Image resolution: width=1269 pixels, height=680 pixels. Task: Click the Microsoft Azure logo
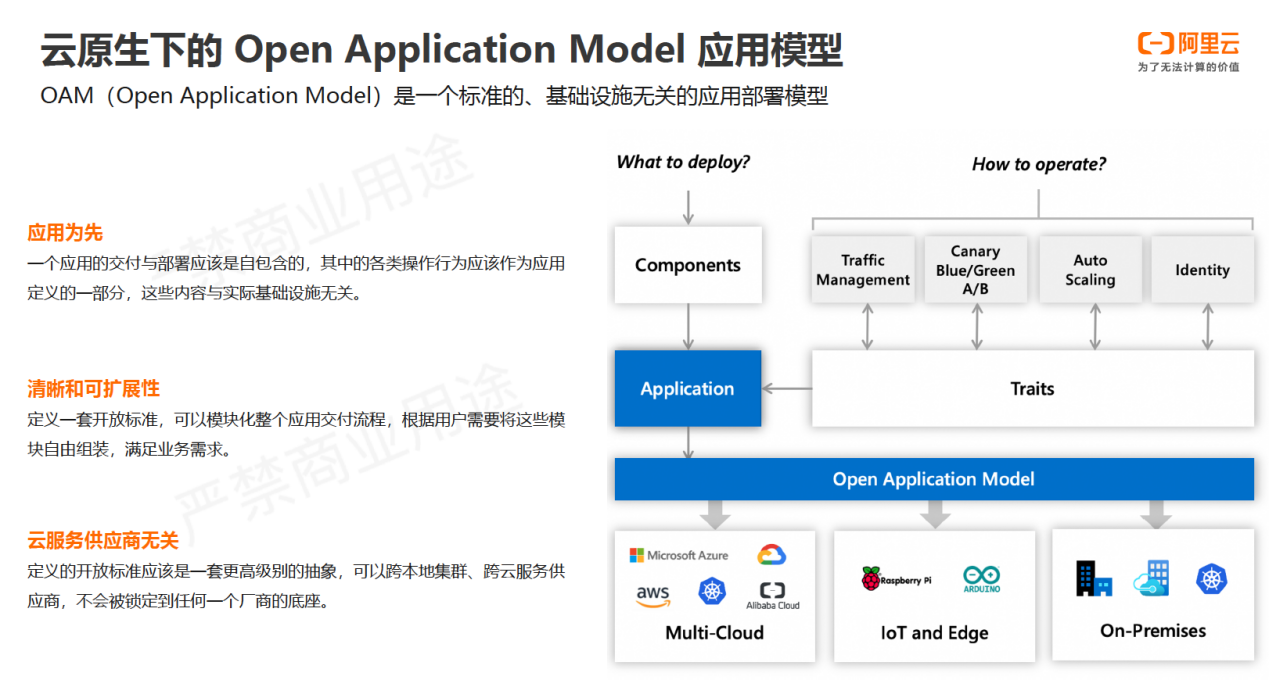[678, 555]
